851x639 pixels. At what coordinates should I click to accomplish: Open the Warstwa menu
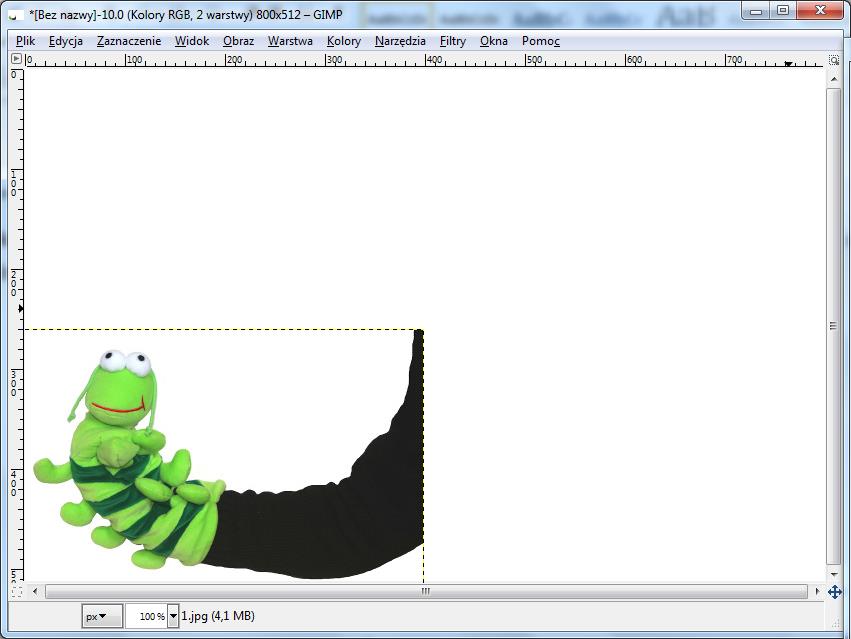(290, 41)
